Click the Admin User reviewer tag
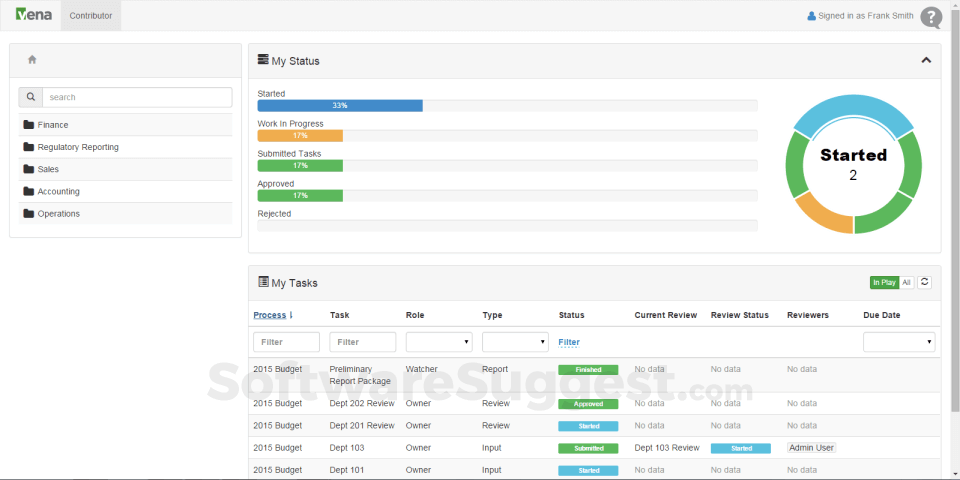Screen dimensions: 960x480 (811, 448)
